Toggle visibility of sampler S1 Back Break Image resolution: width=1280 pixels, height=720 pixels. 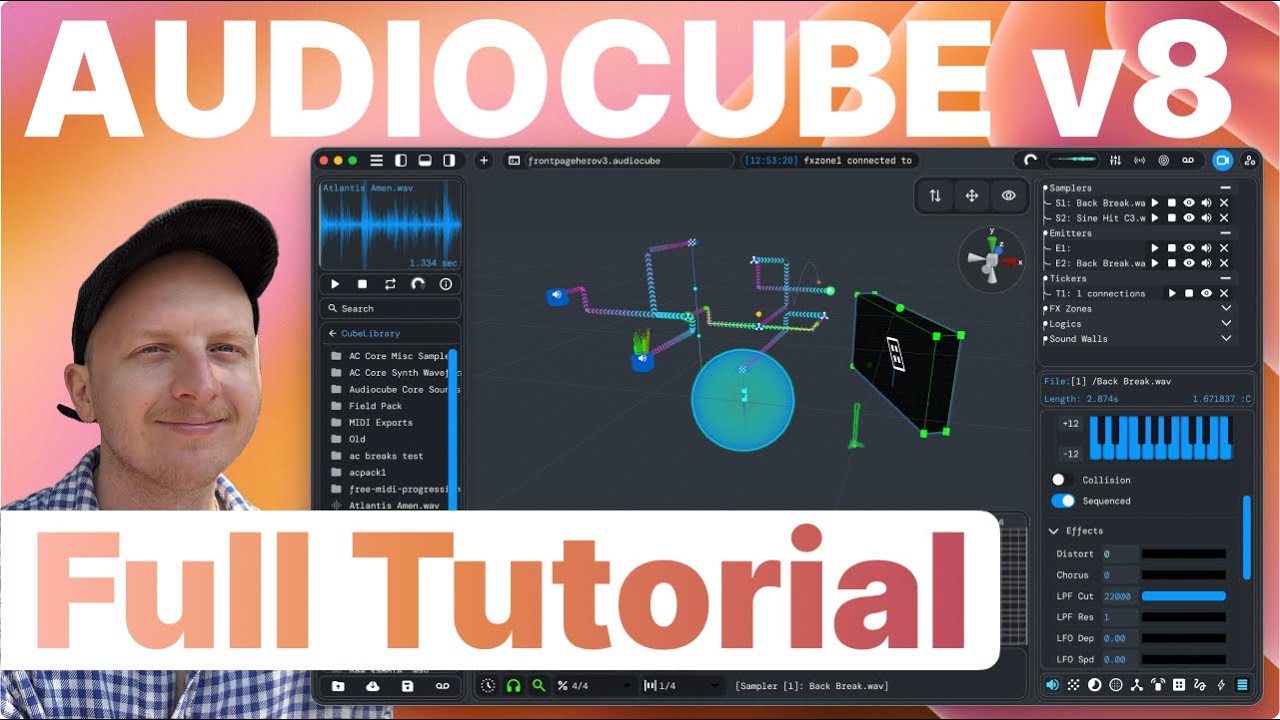click(1189, 203)
